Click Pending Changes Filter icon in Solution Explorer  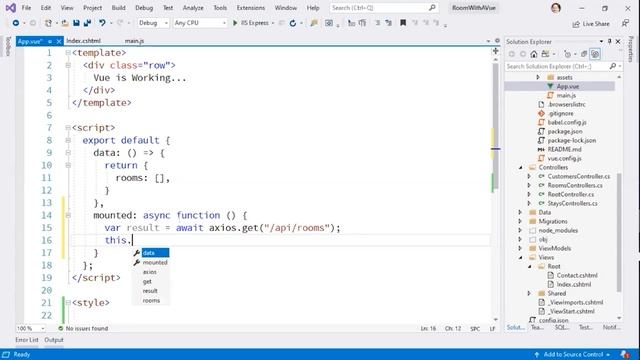click(567, 54)
